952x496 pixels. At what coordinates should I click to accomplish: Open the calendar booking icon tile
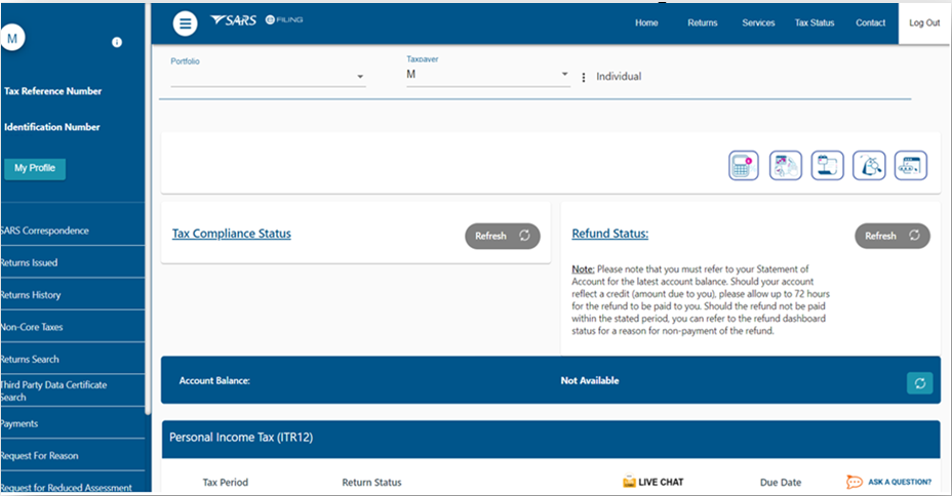(827, 165)
